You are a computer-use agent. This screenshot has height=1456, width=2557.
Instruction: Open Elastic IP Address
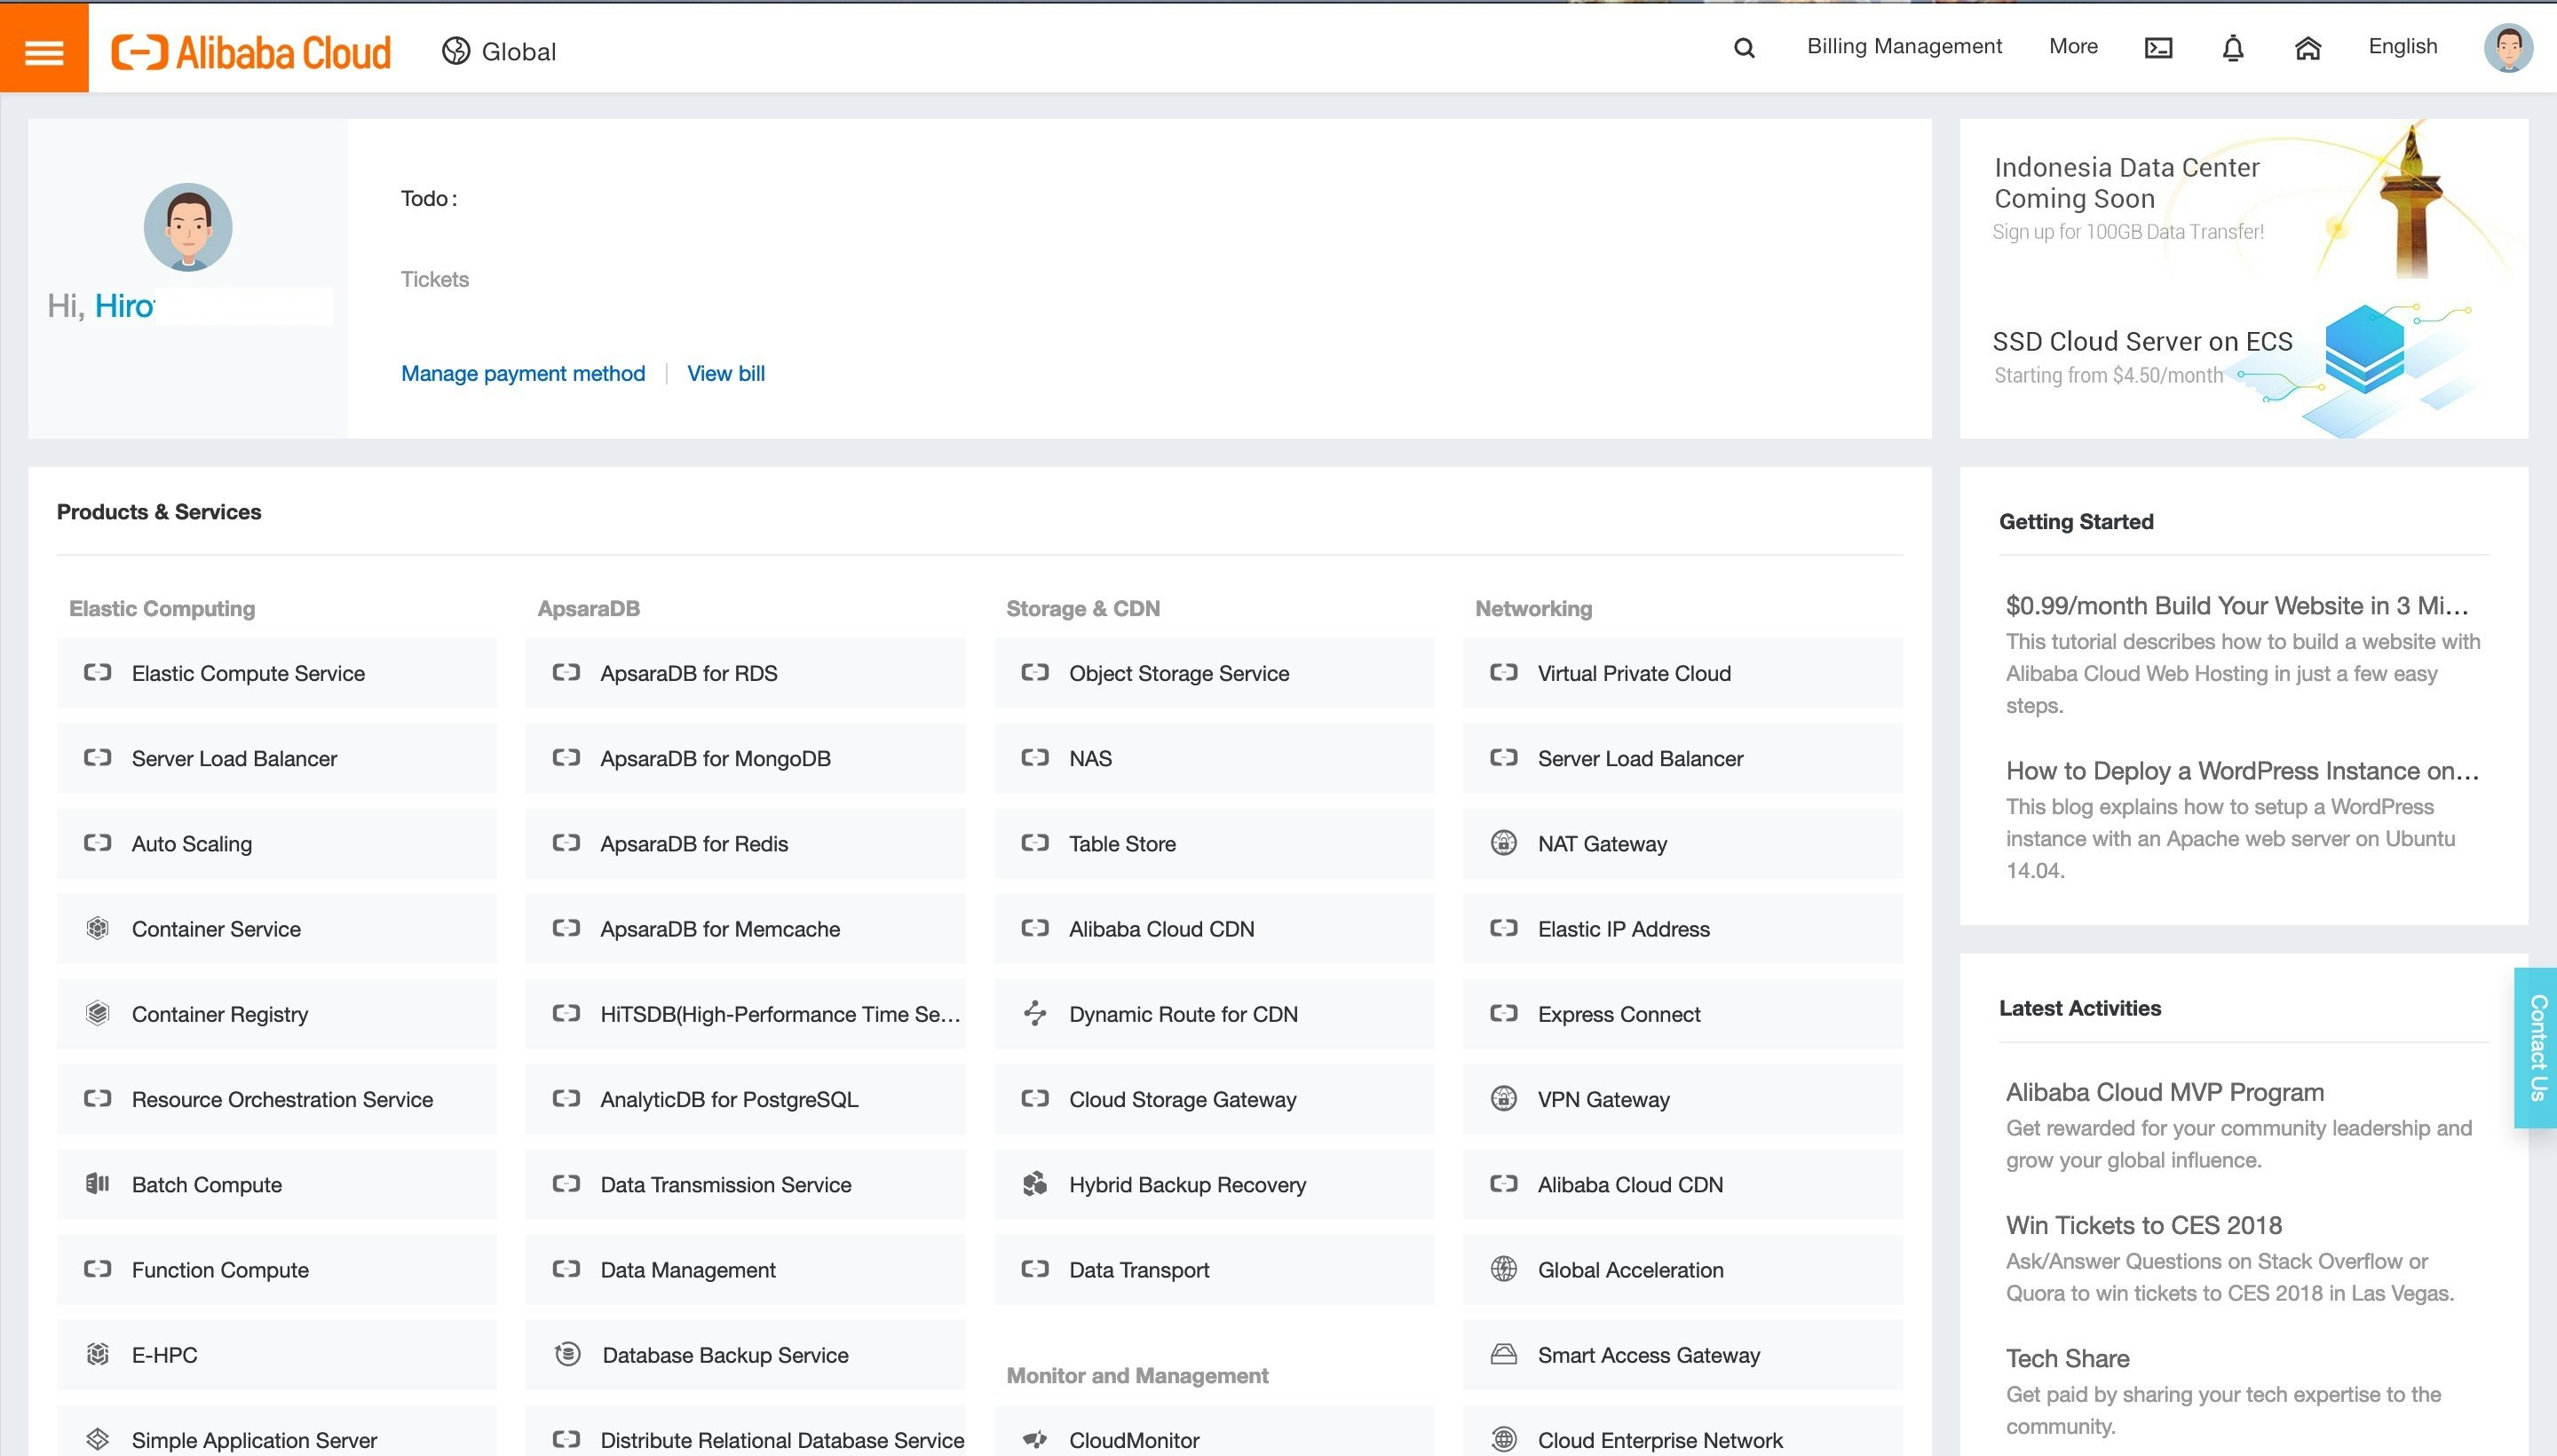coord(1683,928)
